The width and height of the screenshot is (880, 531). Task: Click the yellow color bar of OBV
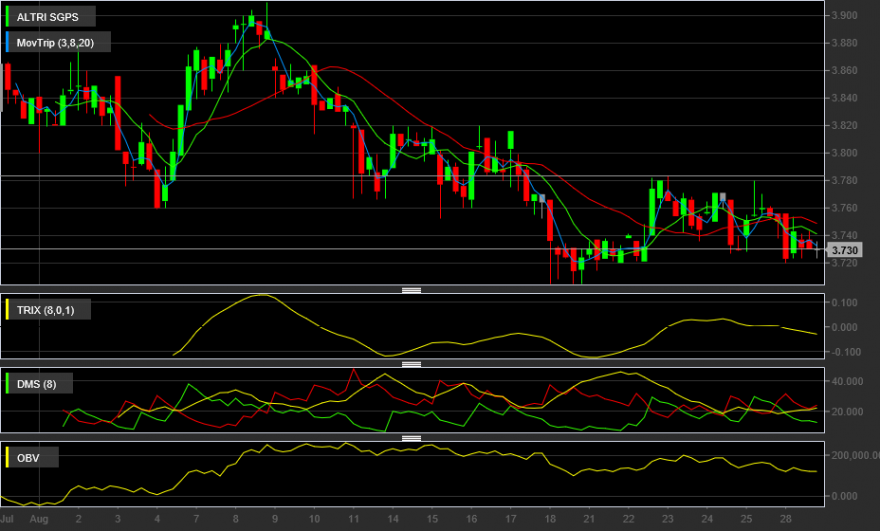pyautogui.click(x=7, y=458)
